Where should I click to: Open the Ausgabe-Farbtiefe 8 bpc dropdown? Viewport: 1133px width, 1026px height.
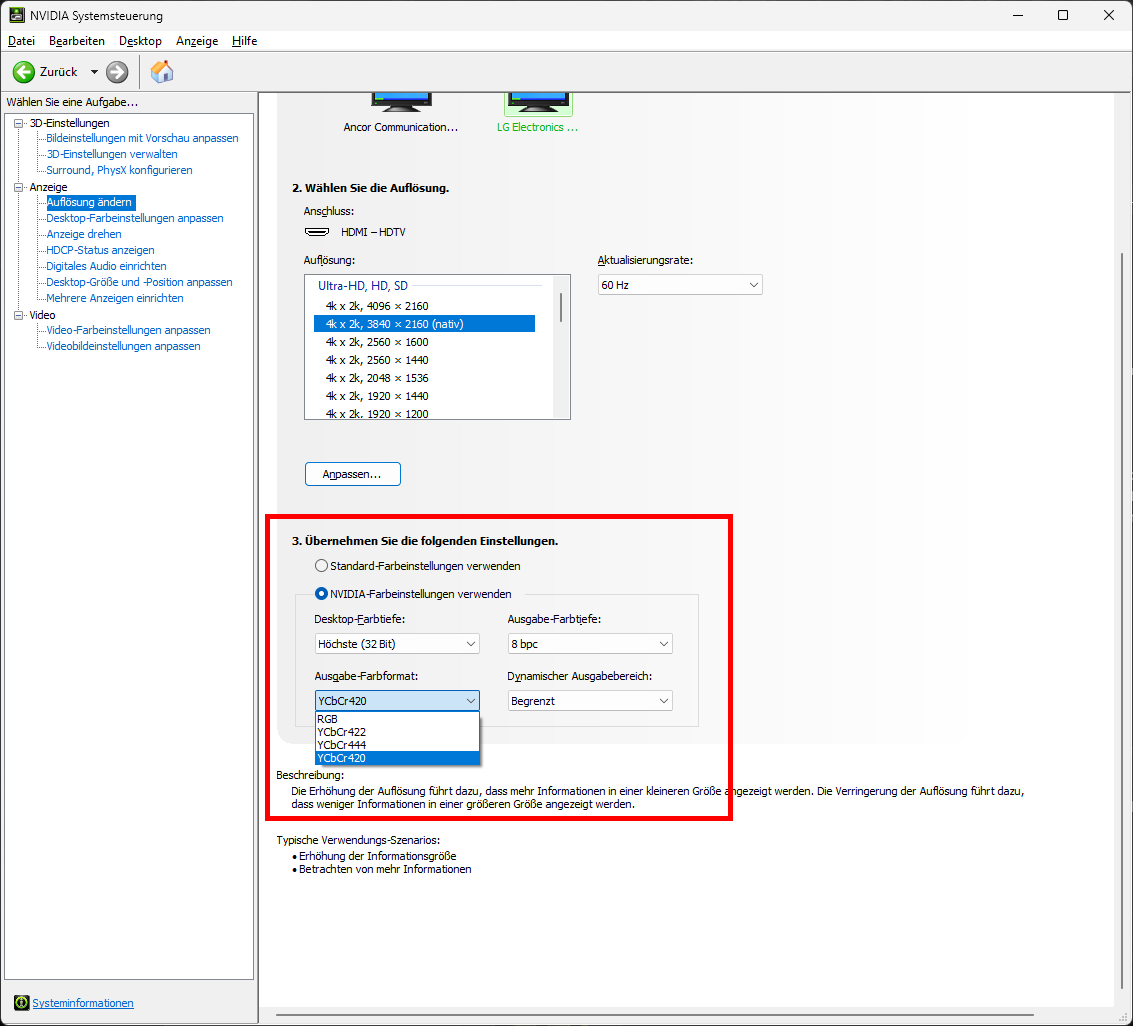pyautogui.click(x=590, y=644)
